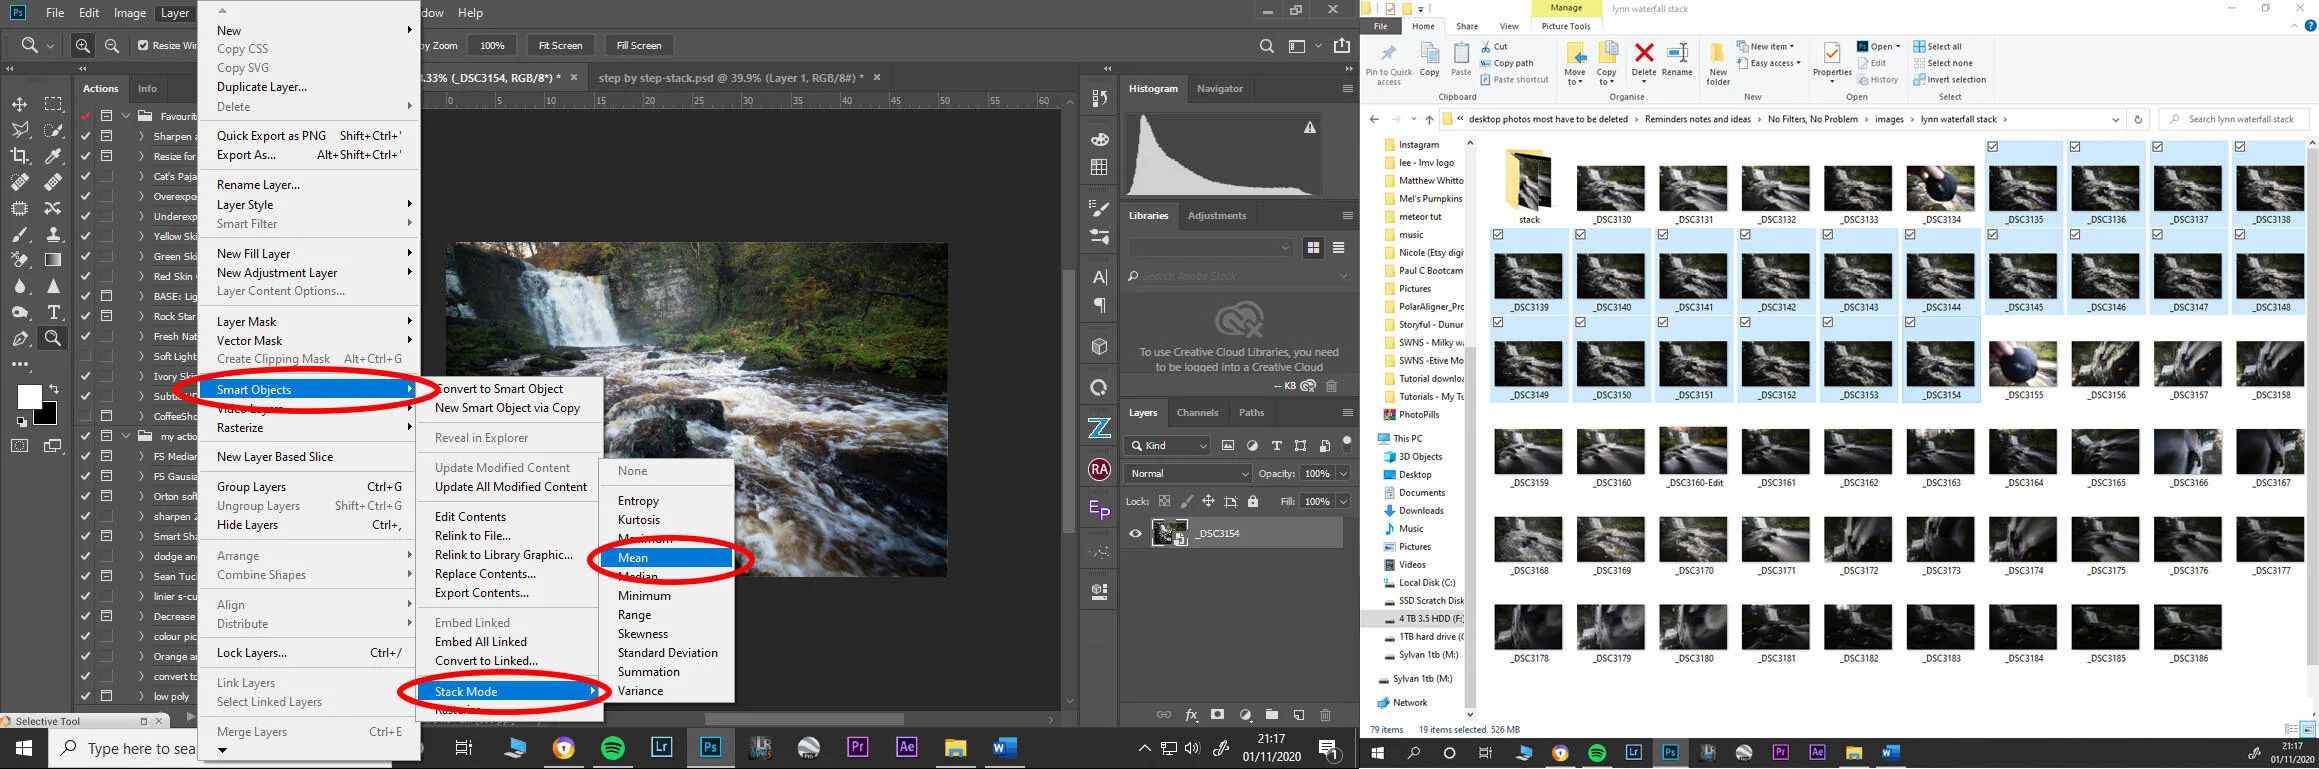This screenshot has width=2319, height=769.
Task: Click the 100% zoom button
Action: [x=492, y=45]
